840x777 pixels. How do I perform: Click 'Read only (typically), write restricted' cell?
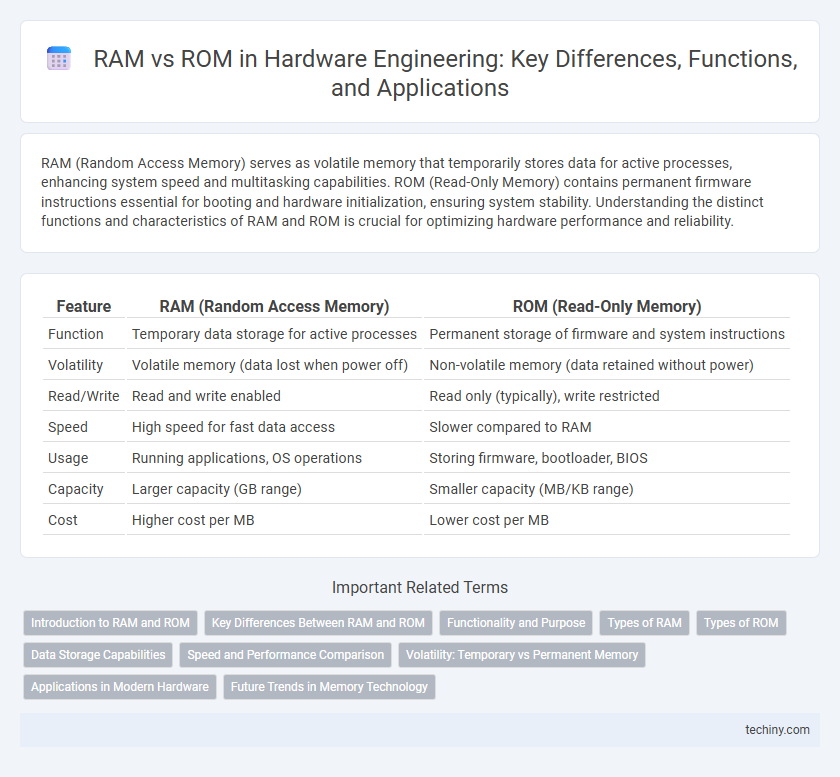tap(607, 396)
